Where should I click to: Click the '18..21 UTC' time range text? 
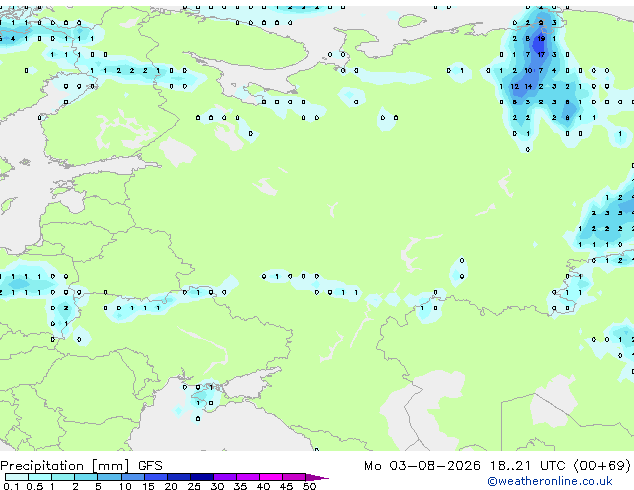(527, 466)
